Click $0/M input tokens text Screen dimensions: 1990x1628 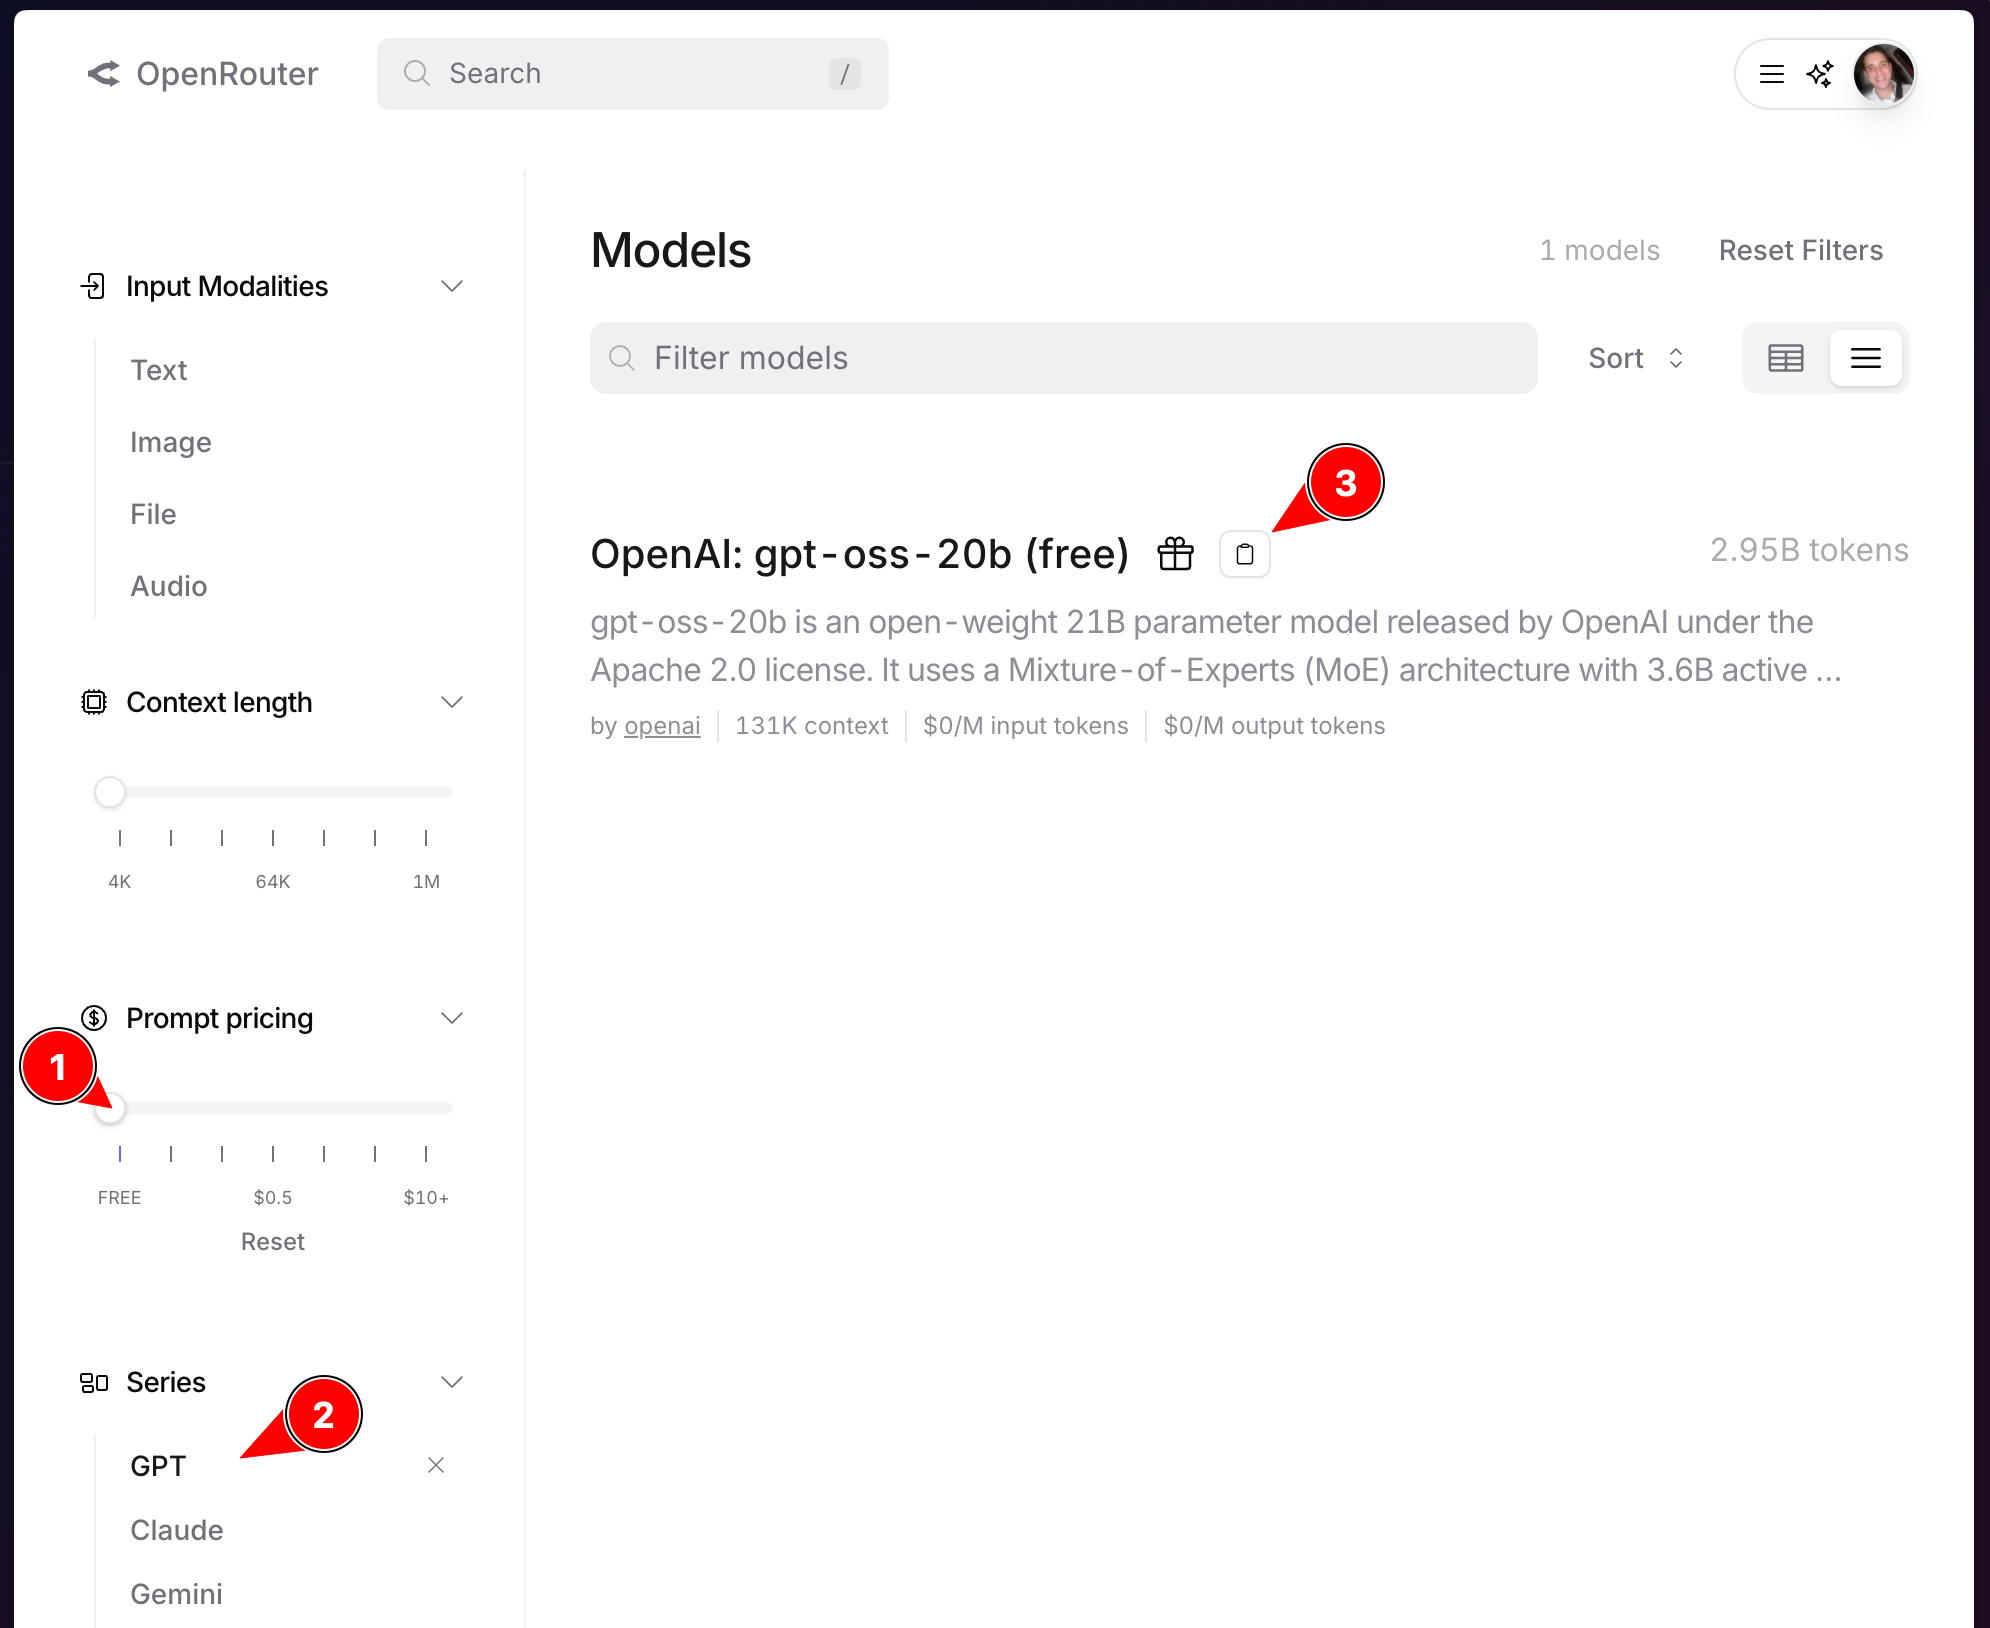coord(1026,726)
